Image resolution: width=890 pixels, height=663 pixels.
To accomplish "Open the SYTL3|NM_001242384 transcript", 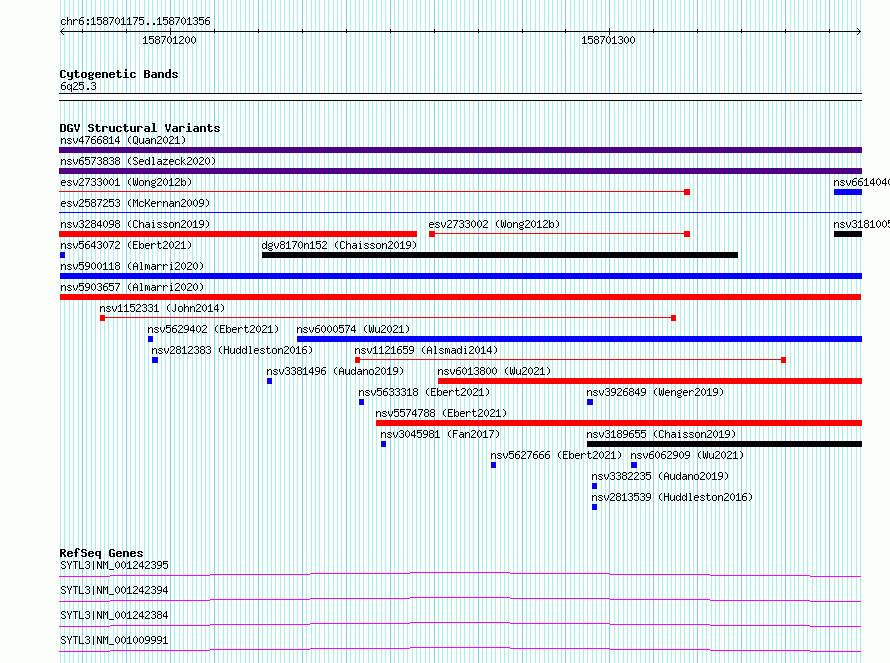I will 460,624.
